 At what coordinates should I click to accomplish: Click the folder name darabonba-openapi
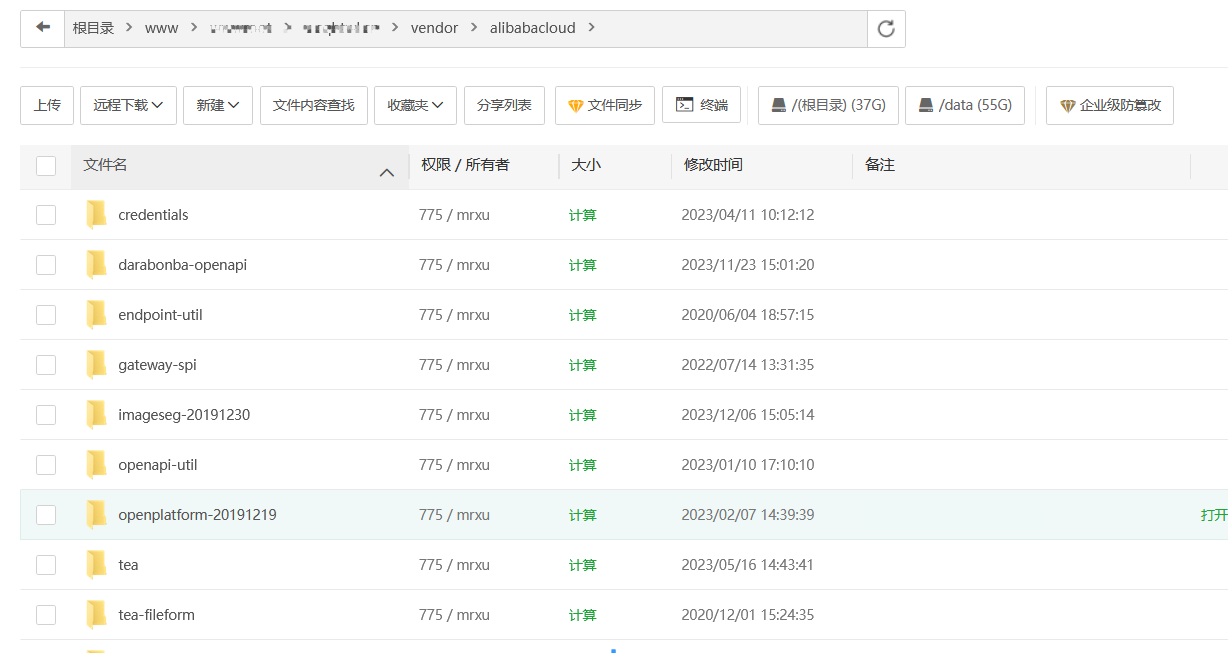pyautogui.click(x=182, y=265)
